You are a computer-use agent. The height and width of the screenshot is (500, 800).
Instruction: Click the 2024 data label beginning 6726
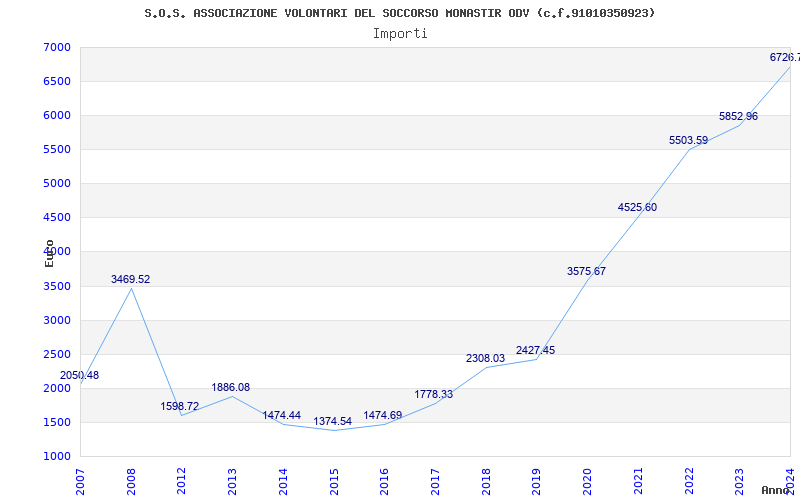(x=785, y=58)
